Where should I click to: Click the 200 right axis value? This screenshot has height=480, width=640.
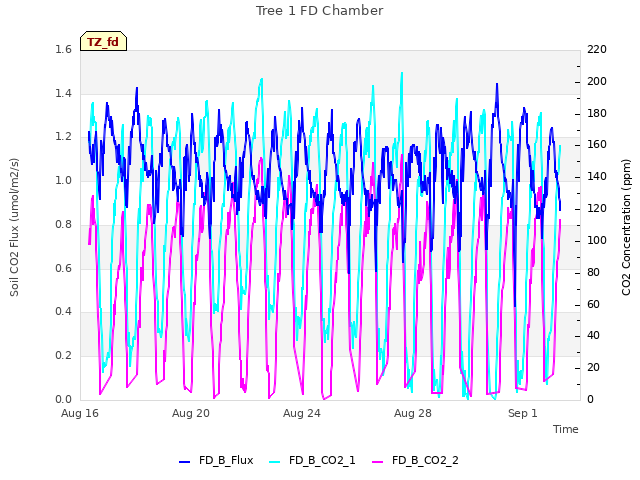[x=597, y=81]
